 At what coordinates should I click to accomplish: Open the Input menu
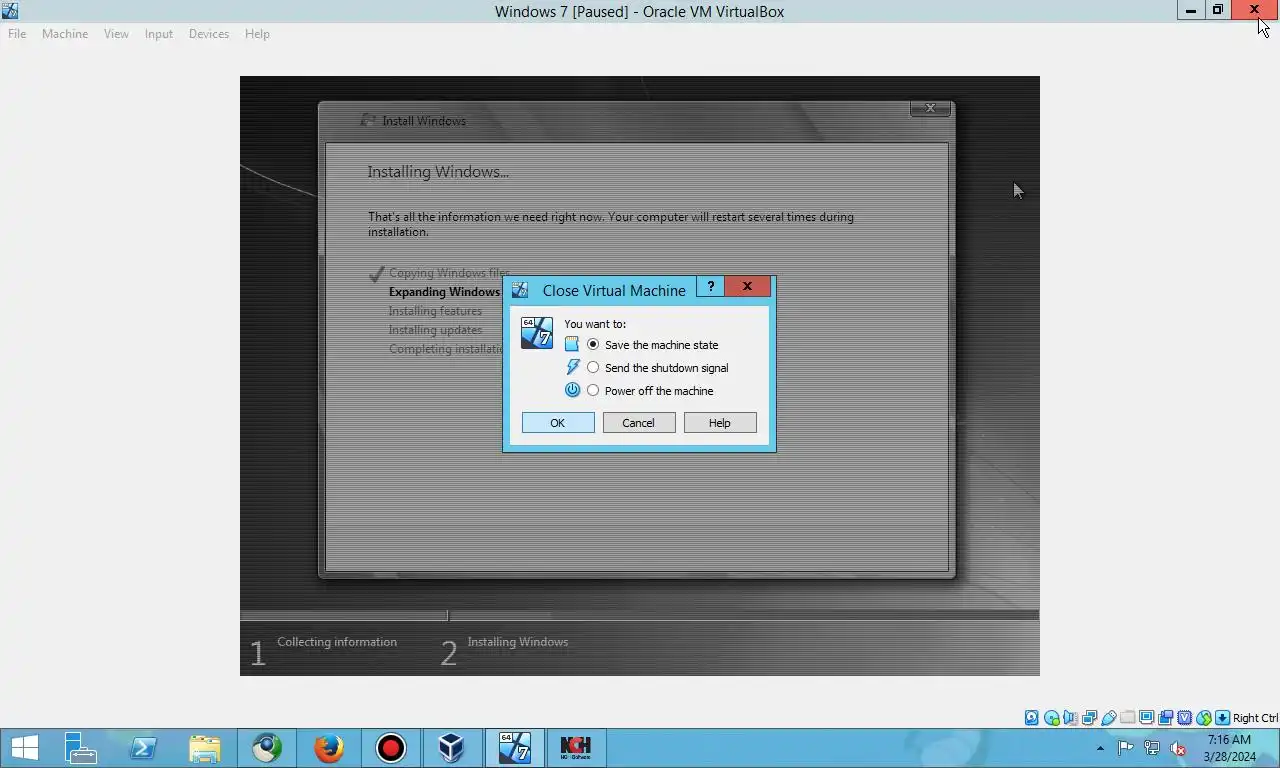[158, 33]
